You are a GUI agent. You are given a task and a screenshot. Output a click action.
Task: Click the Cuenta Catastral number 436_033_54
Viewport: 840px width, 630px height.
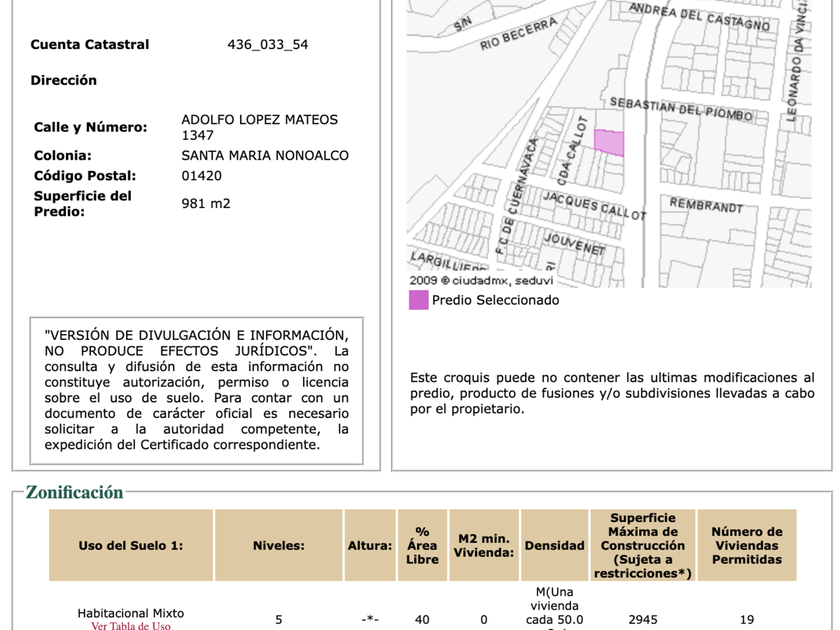(x=268, y=44)
